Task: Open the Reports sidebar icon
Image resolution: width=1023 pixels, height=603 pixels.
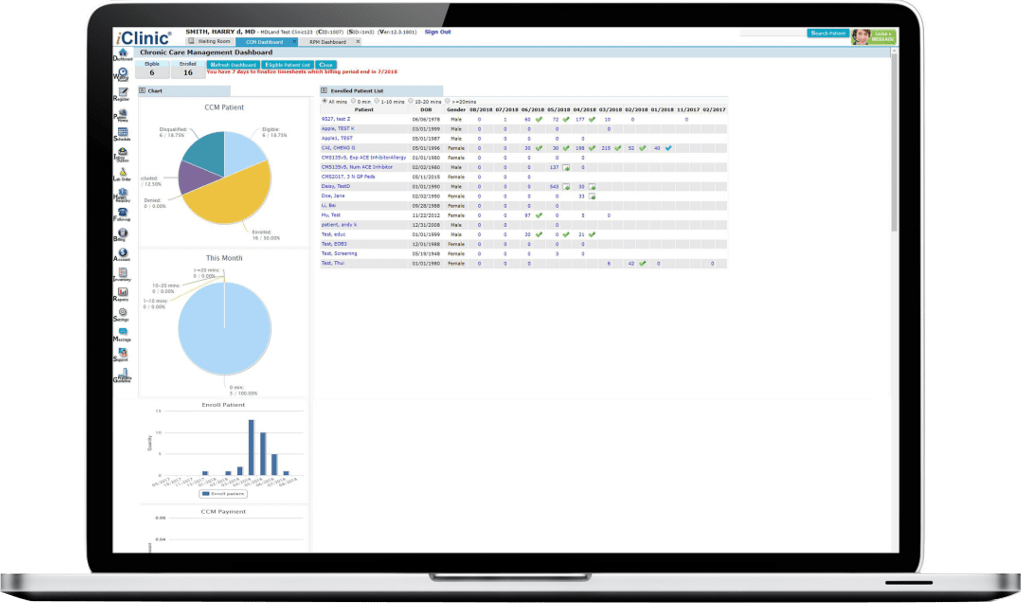Action: pos(122,293)
